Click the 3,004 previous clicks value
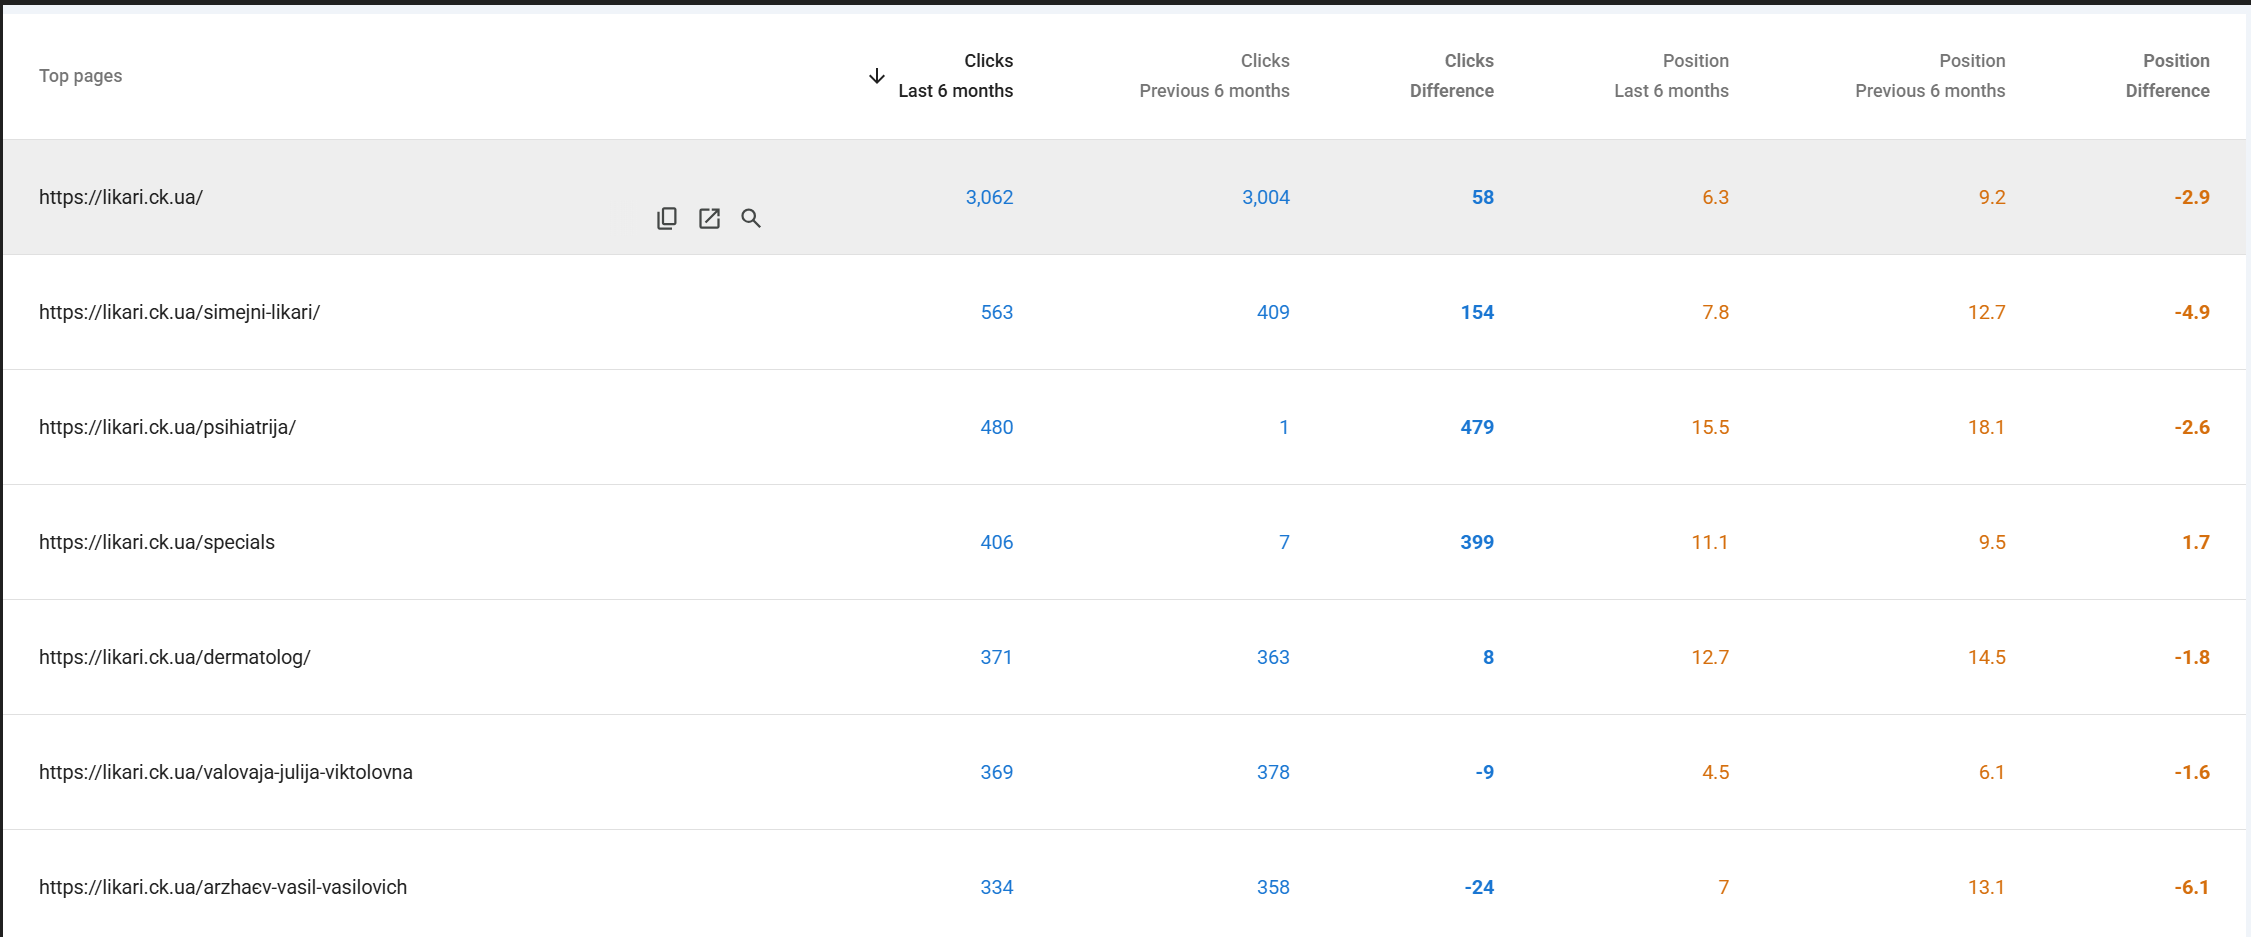This screenshot has height=937, width=2251. click(1265, 197)
